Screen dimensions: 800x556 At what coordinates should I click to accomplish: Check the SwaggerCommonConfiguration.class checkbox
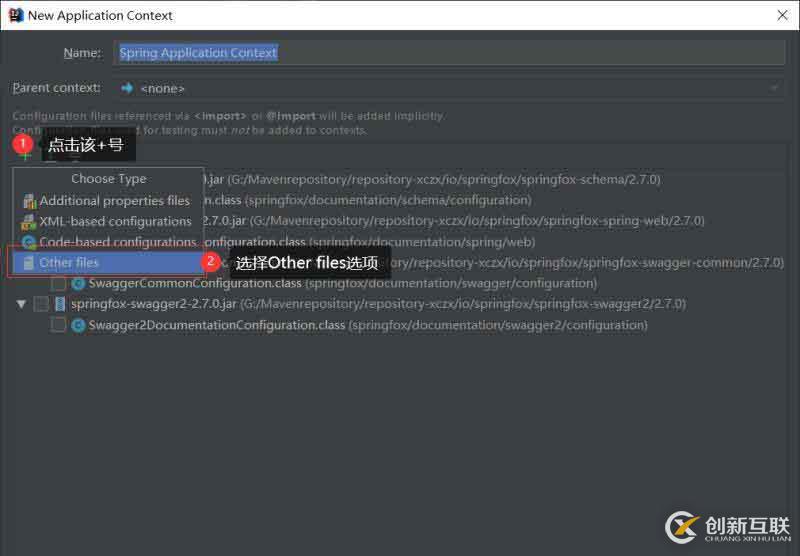(x=58, y=283)
